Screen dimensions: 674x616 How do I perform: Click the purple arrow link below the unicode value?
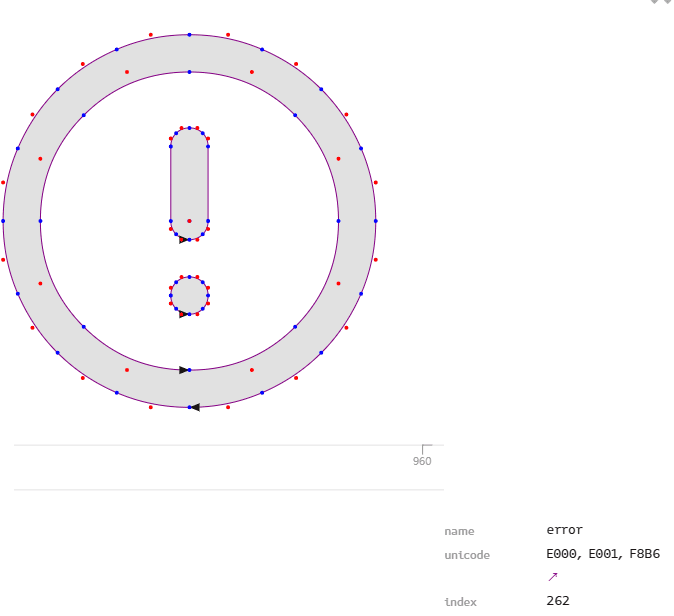[552, 576]
